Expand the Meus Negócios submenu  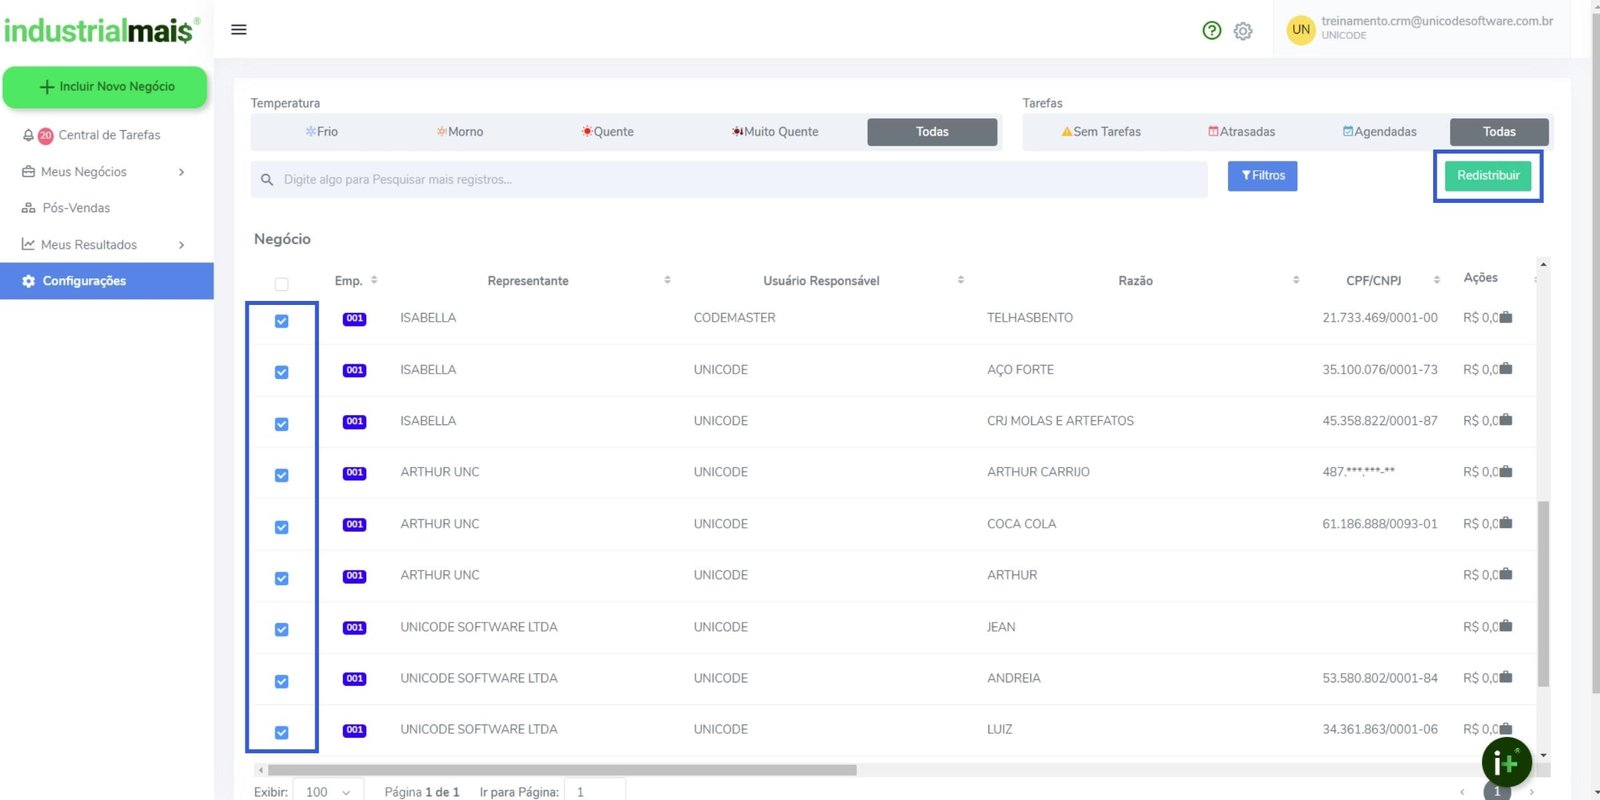click(x=181, y=172)
